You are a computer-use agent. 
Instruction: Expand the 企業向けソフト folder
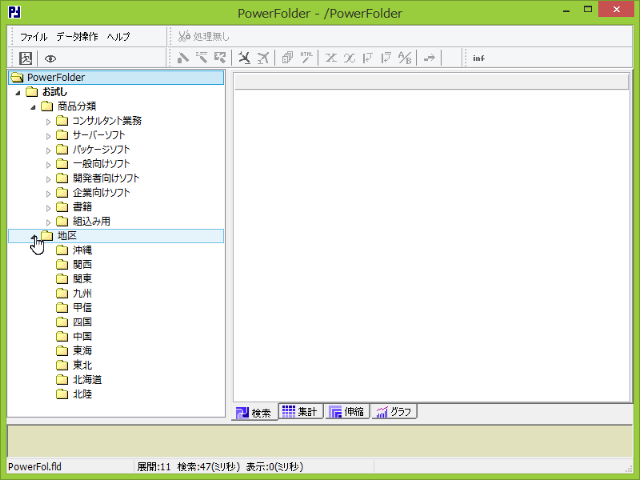pyautogui.click(x=48, y=193)
